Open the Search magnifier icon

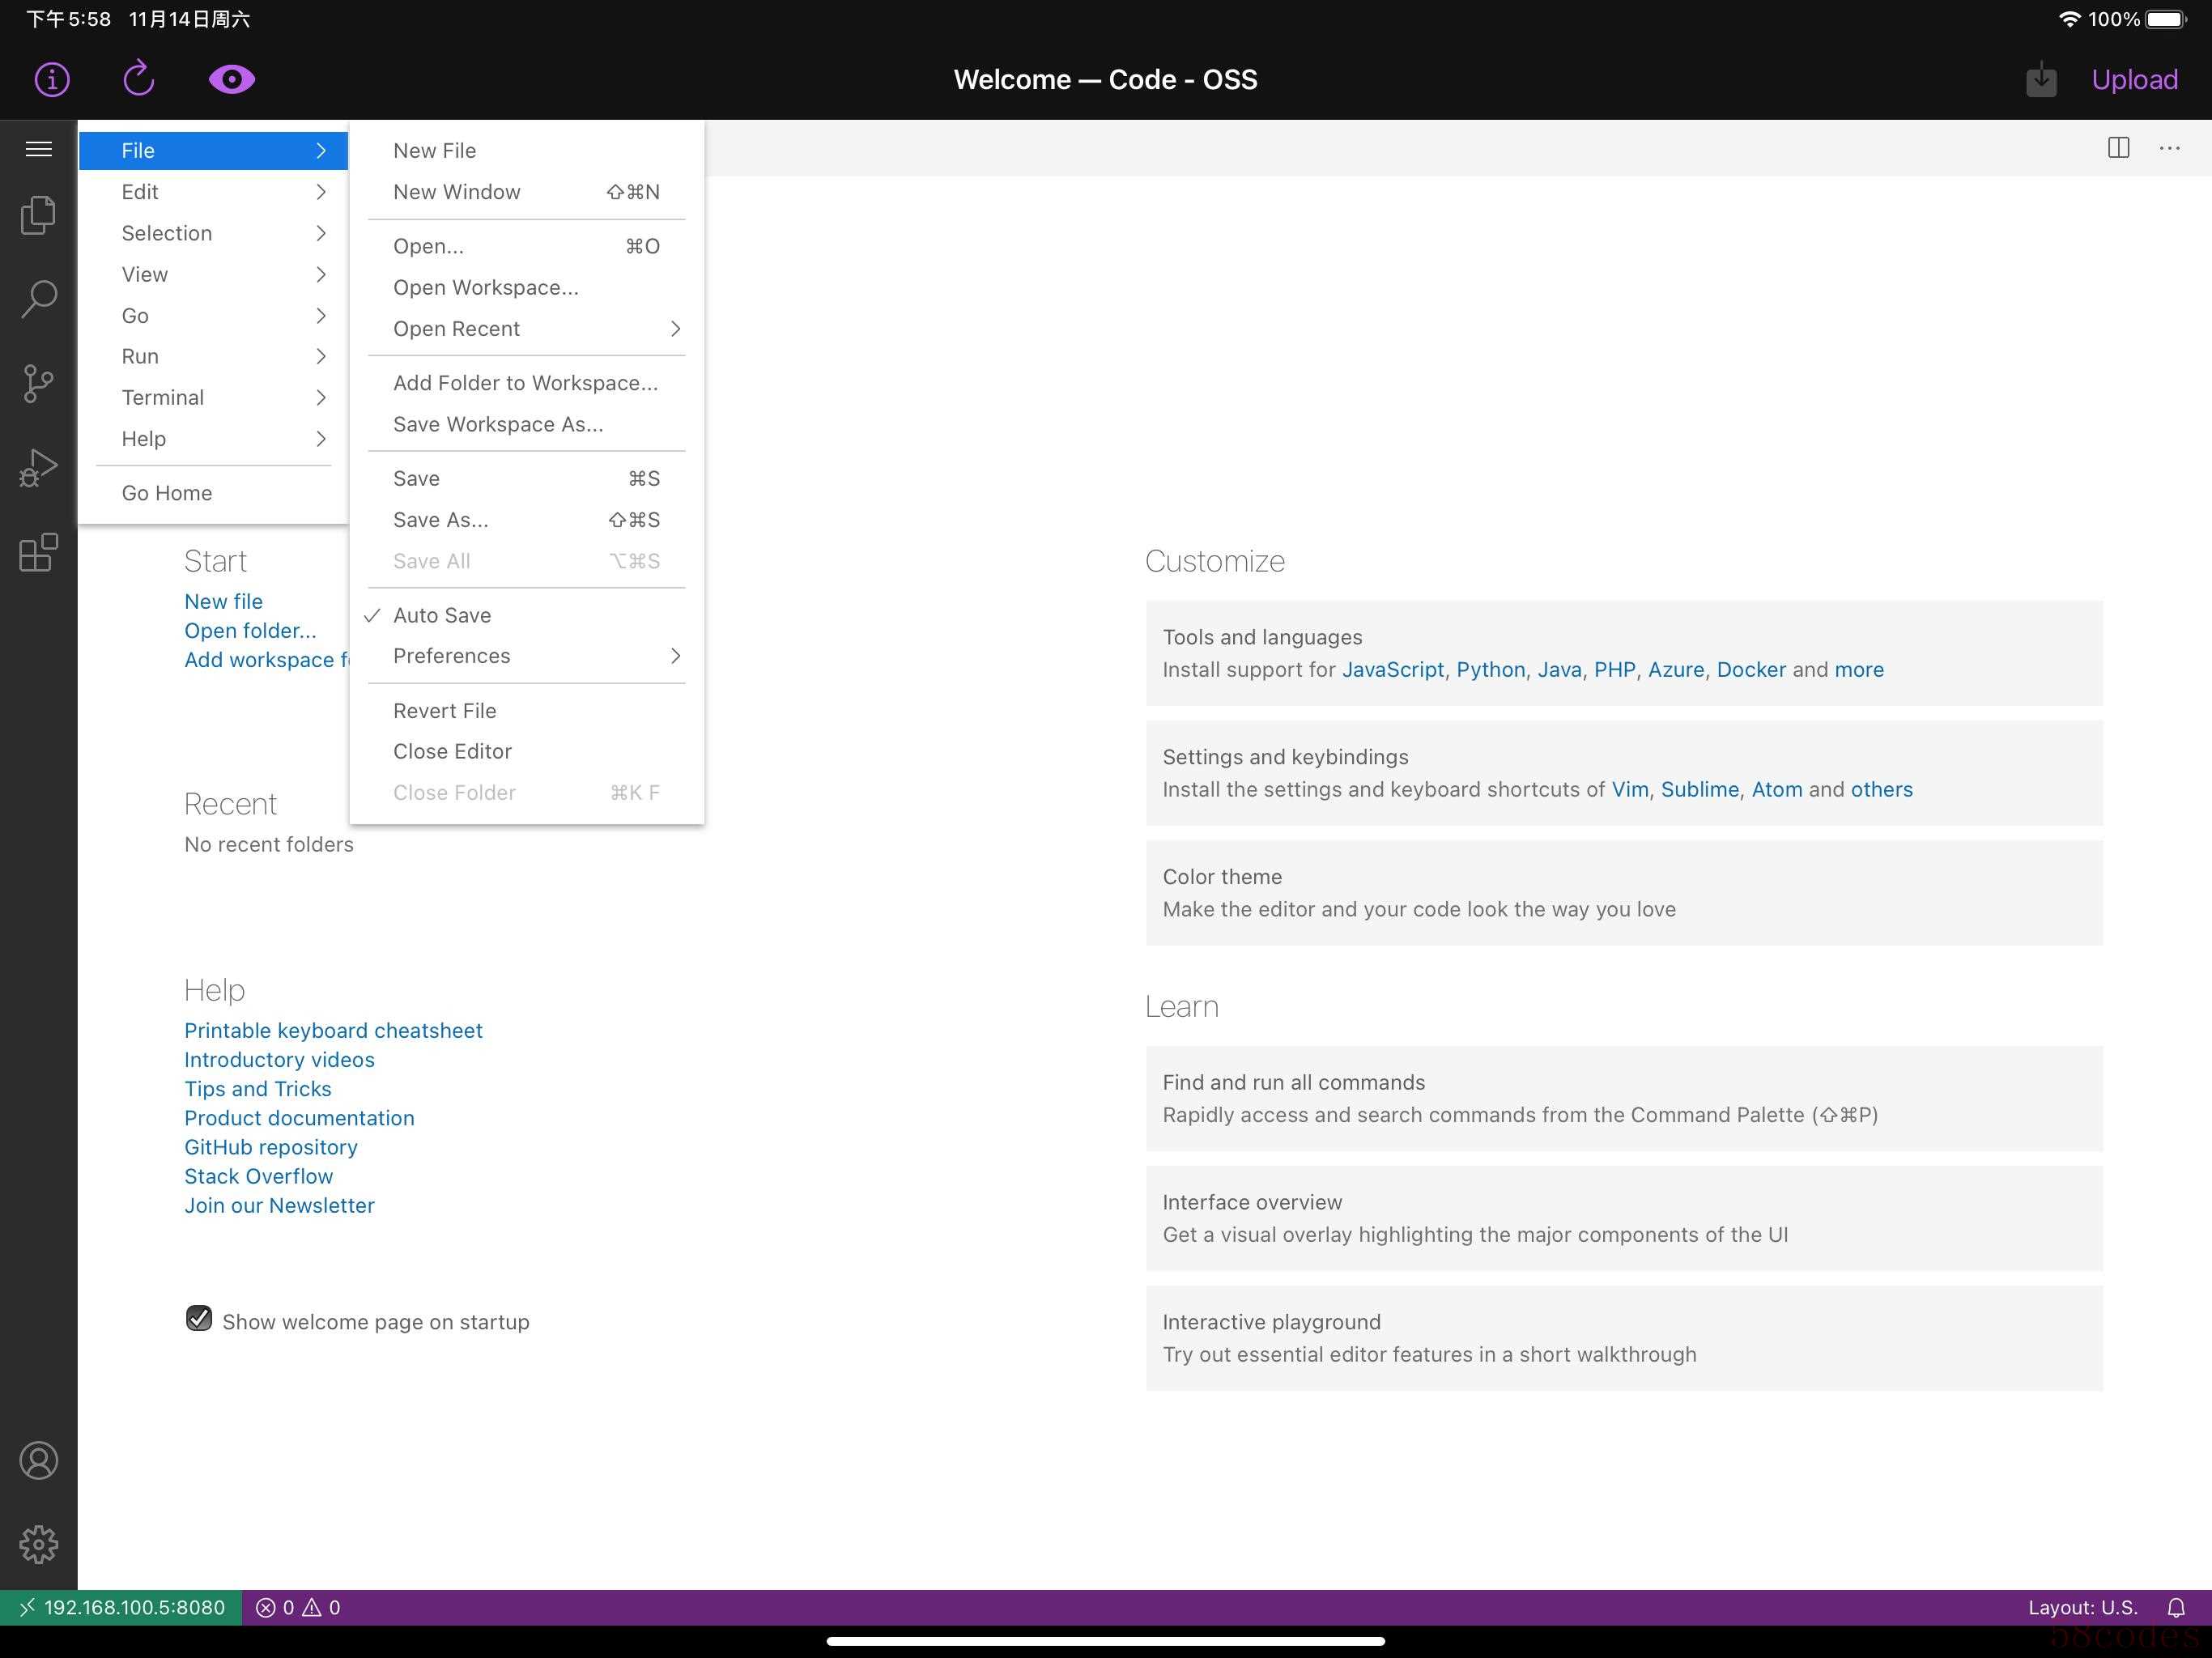(39, 298)
